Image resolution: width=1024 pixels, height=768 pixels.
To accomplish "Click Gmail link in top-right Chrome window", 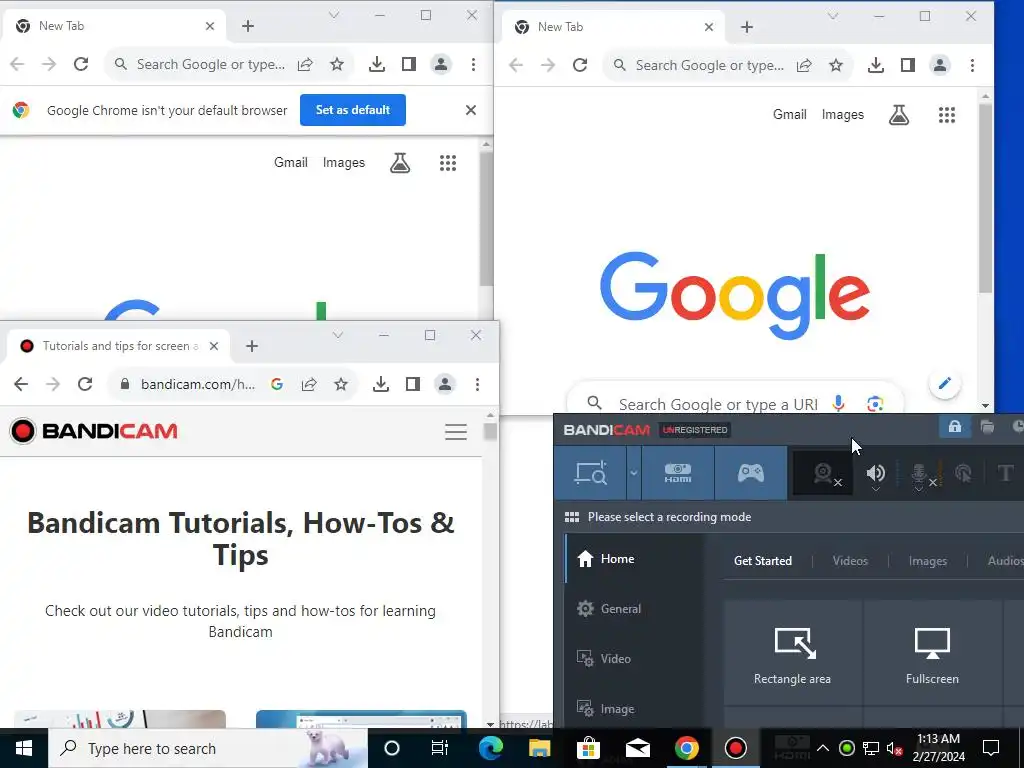I will [x=790, y=114].
